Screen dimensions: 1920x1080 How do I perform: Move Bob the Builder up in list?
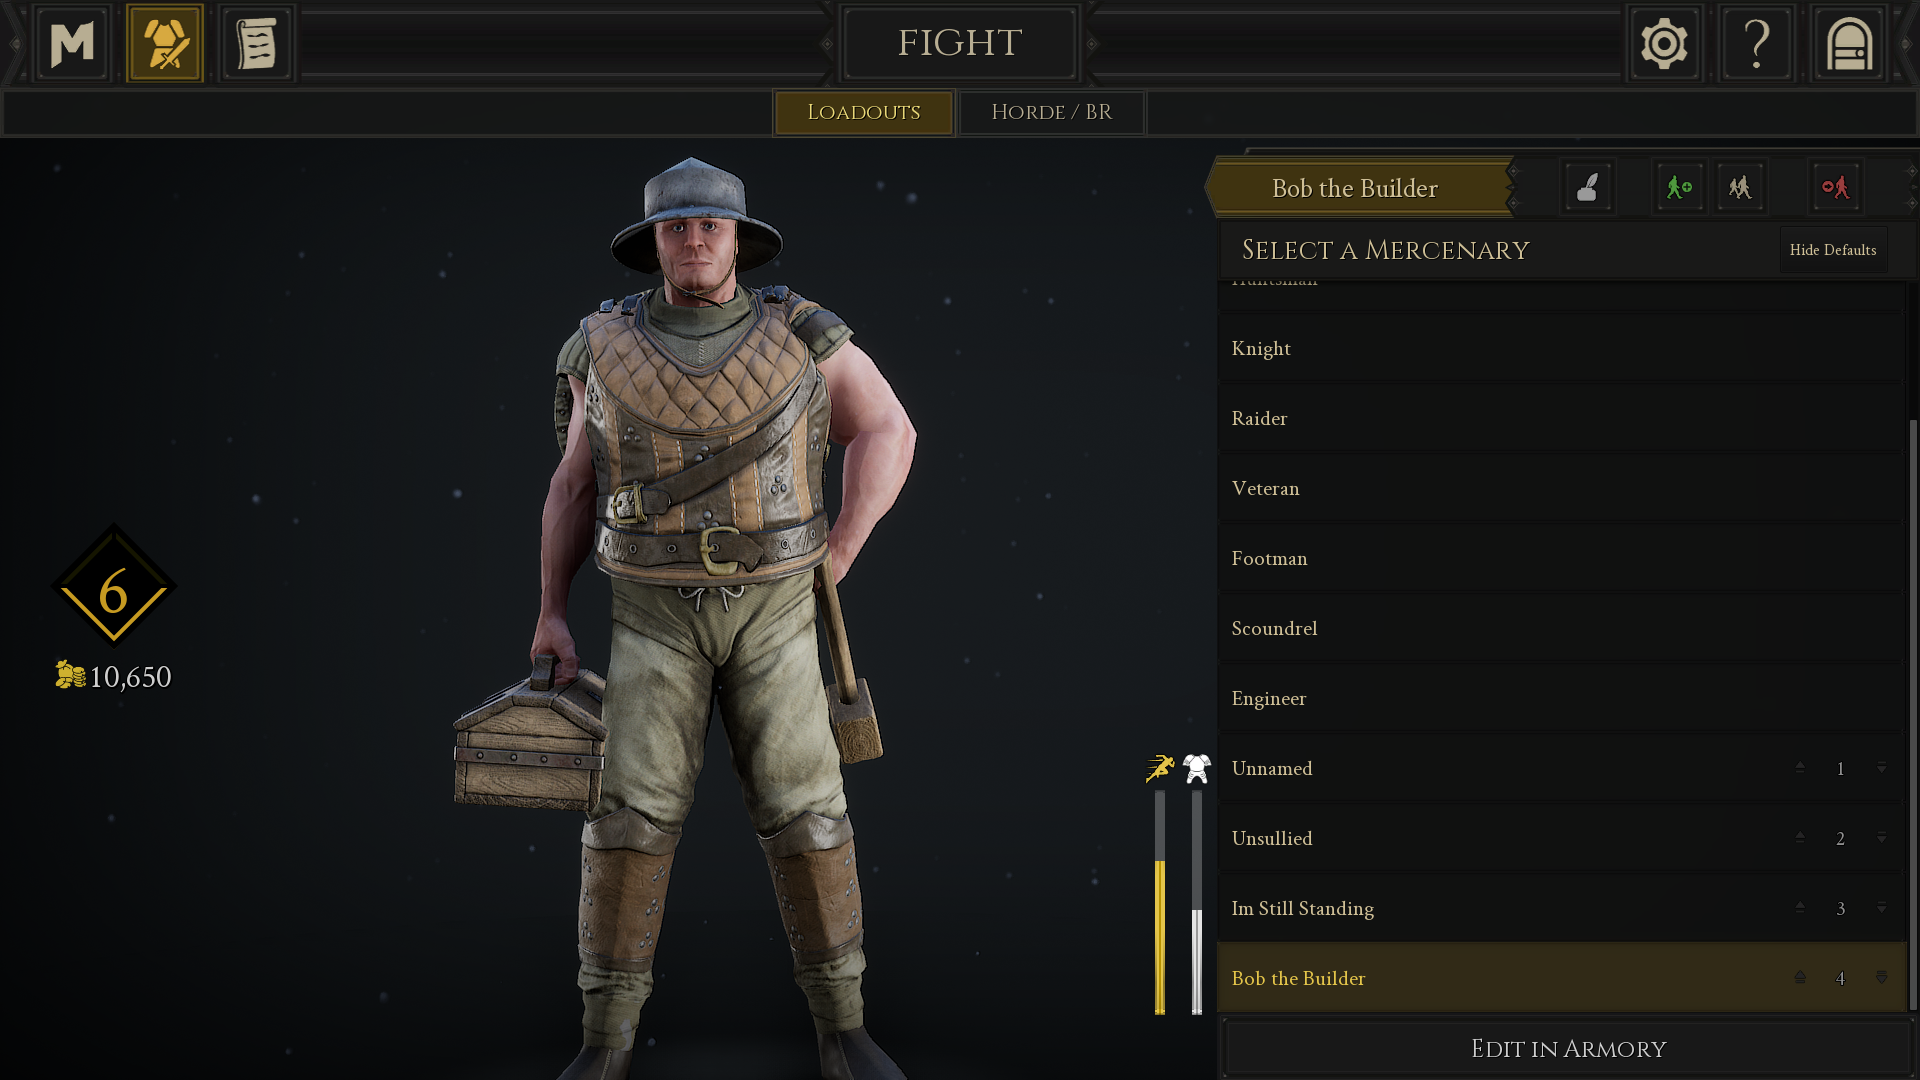coord(1800,977)
